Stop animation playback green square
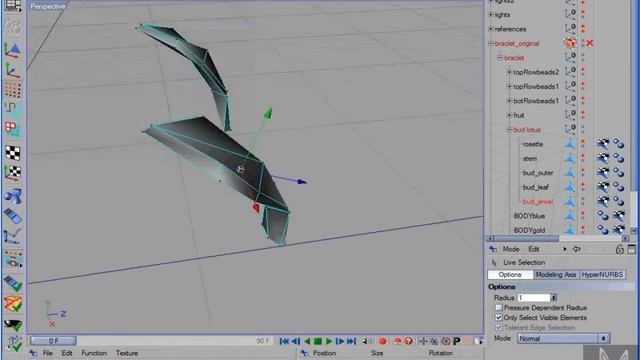The width and height of the screenshot is (640, 360). pyautogui.click(x=318, y=341)
